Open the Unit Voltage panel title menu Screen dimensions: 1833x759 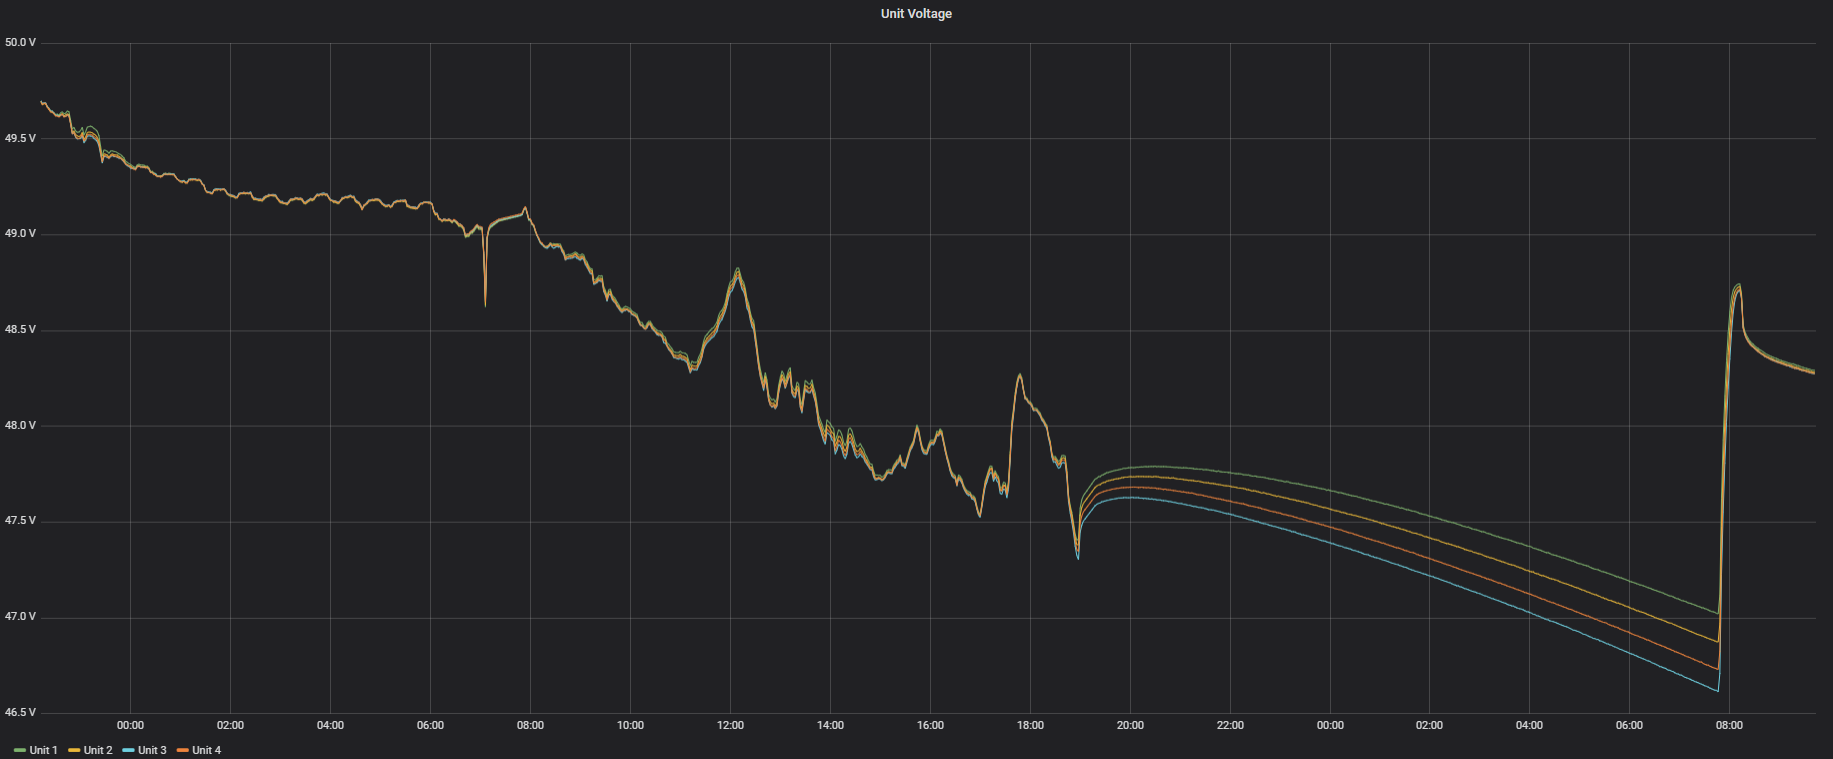(916, 14)
